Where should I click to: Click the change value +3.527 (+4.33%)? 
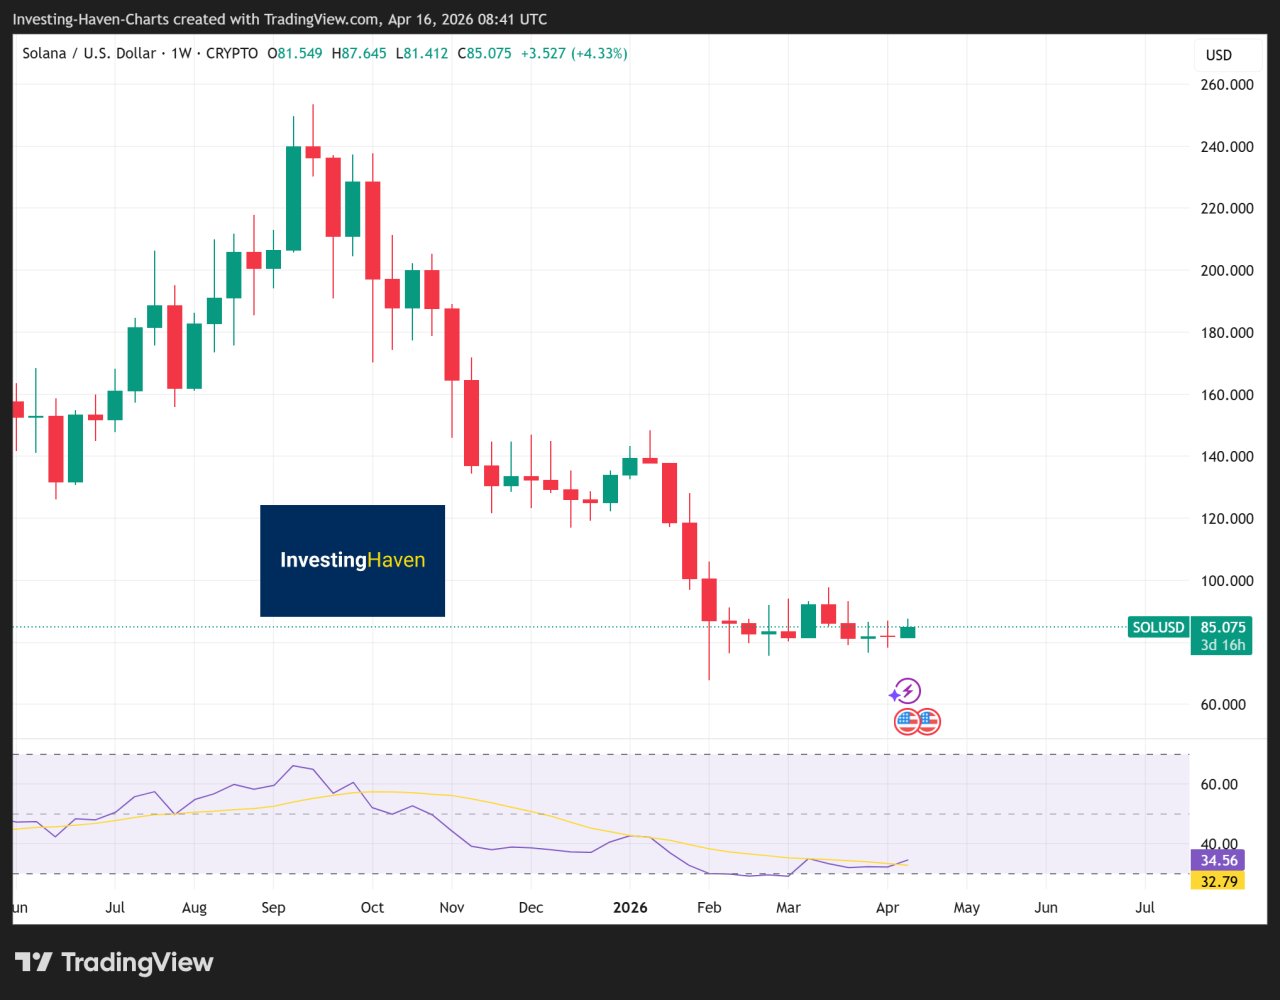575,53
